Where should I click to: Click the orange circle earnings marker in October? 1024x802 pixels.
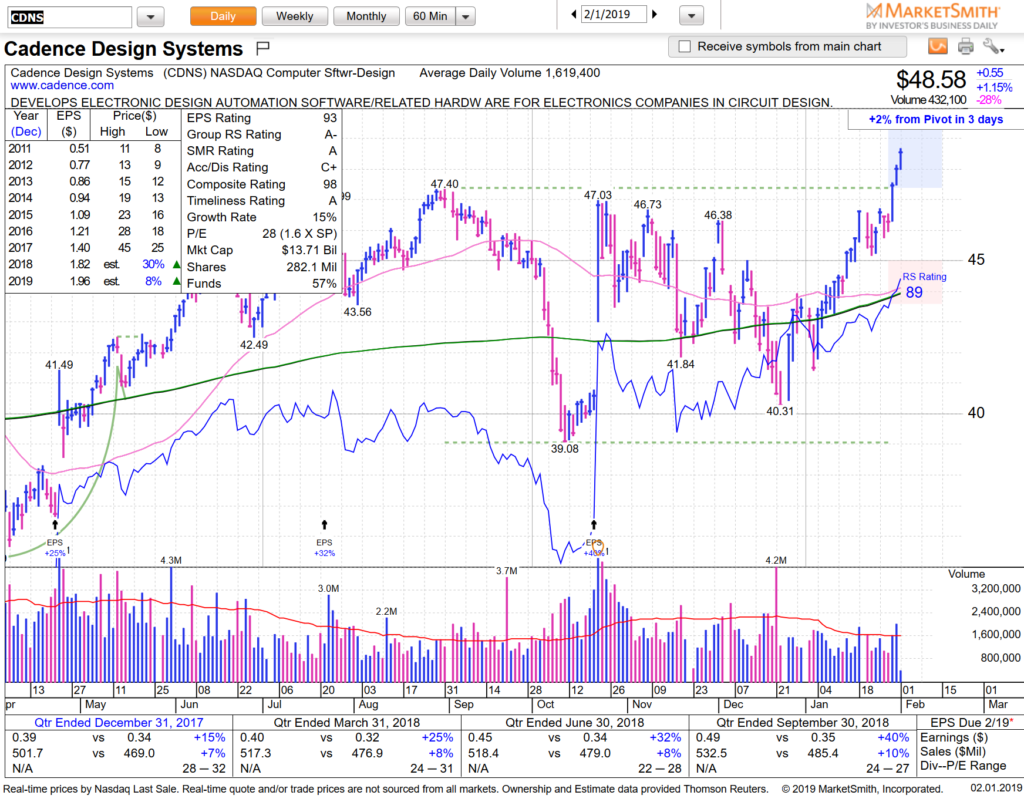(597, 546)
